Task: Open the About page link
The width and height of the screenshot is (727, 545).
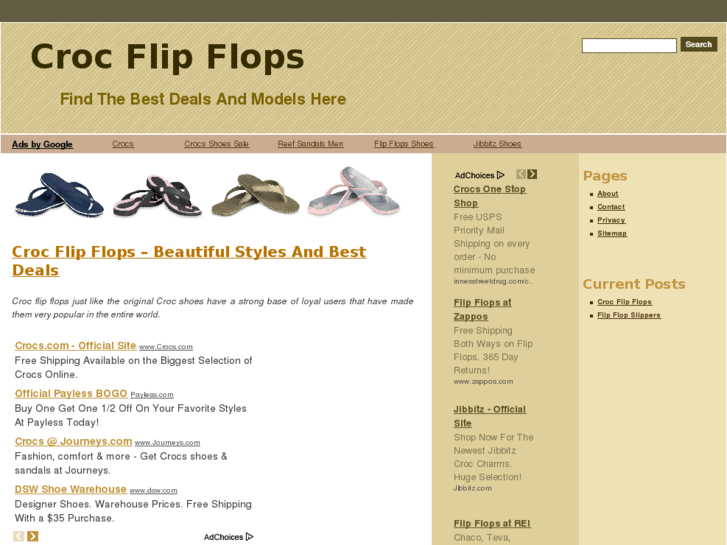Action: pos(607,194)
